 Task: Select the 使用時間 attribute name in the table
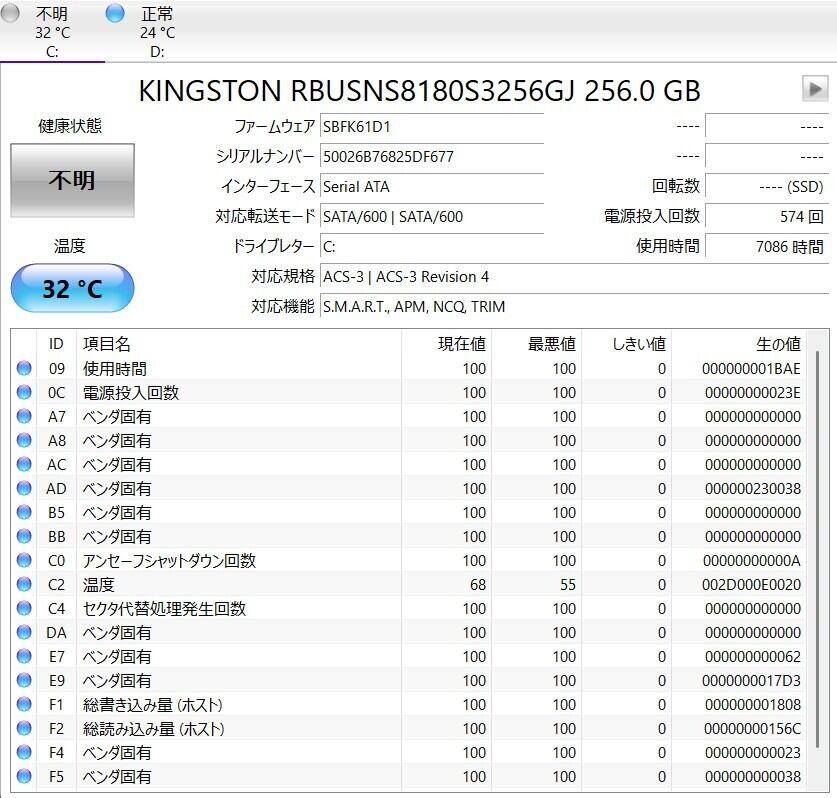[x=115, y=369]
